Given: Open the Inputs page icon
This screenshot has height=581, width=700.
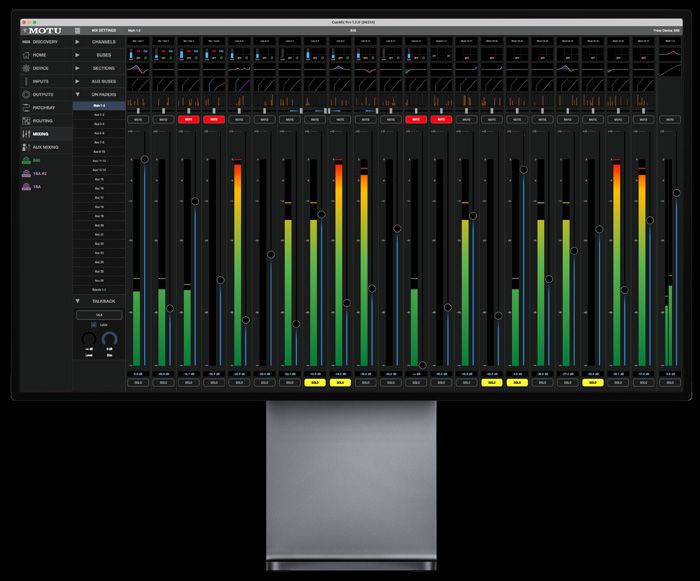Looking at the screenshot, I should pos(25,81).
